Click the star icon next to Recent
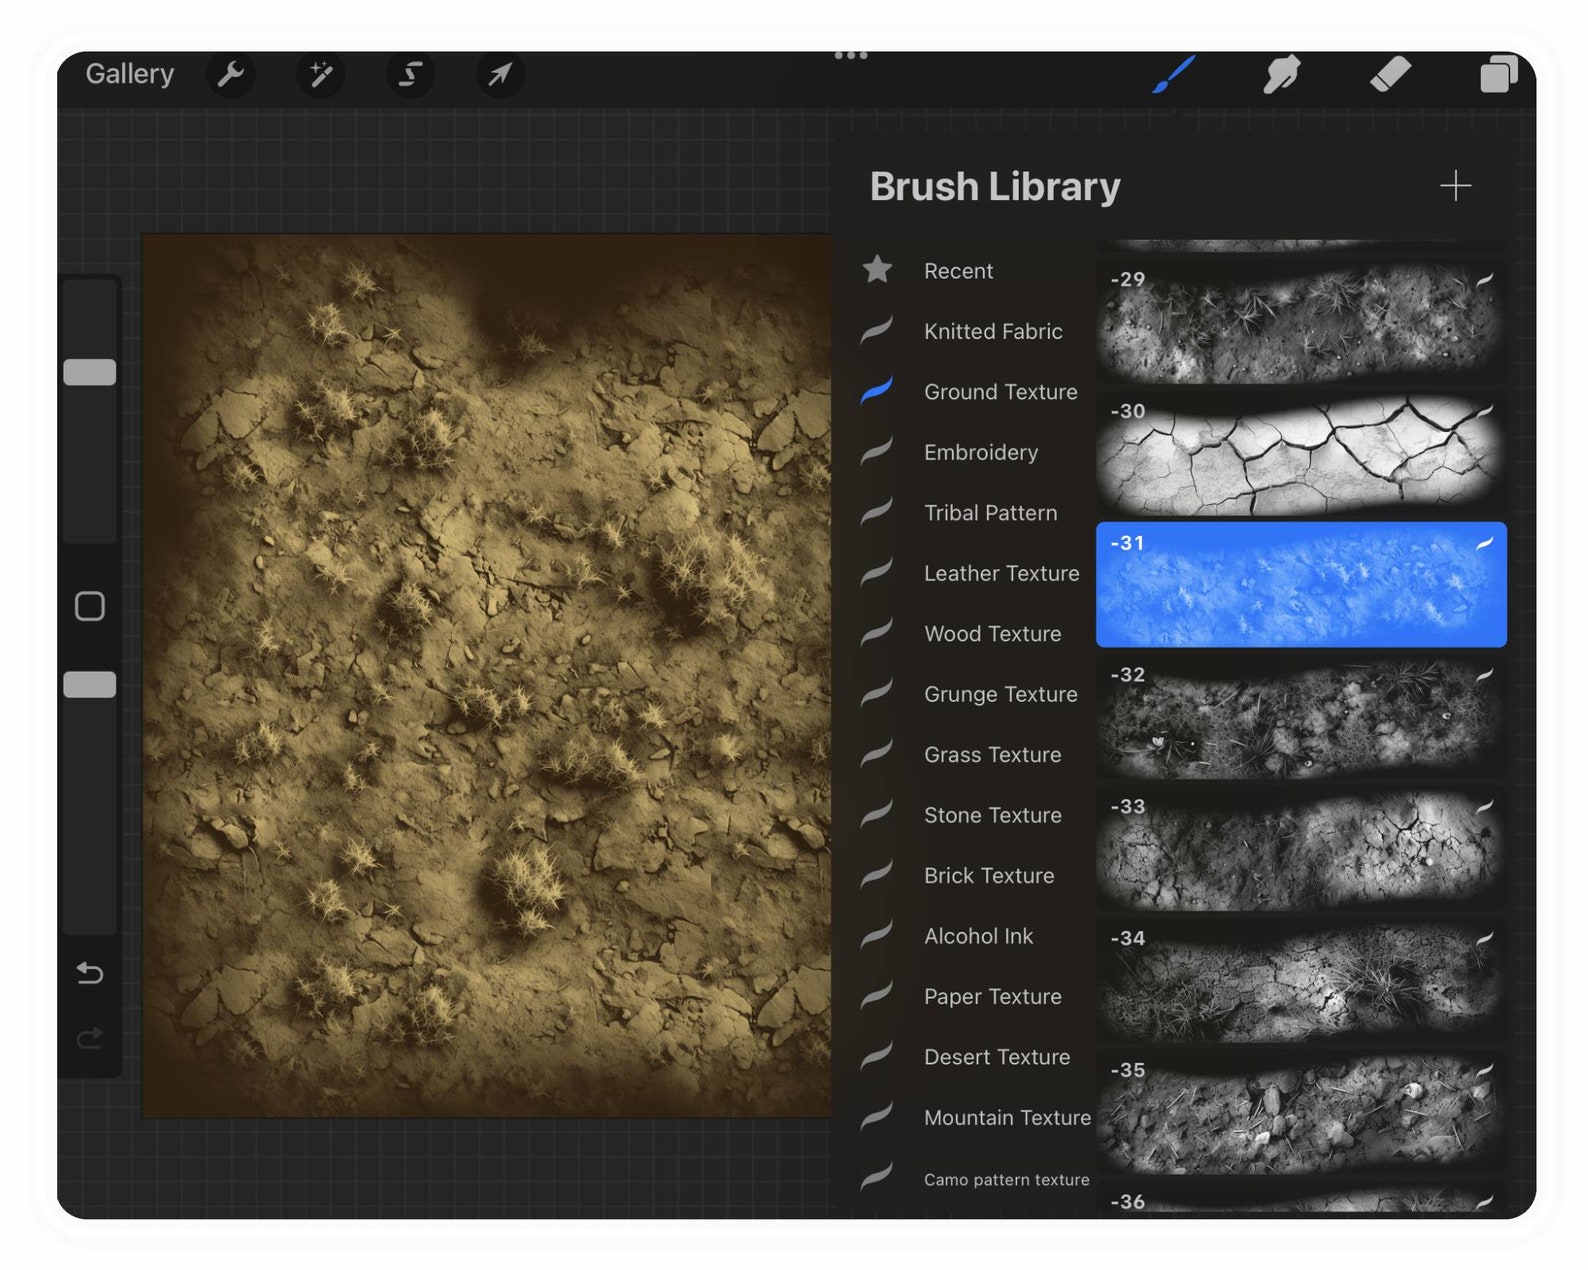Screen dimensions: 1588x1270 click(877, 269)
